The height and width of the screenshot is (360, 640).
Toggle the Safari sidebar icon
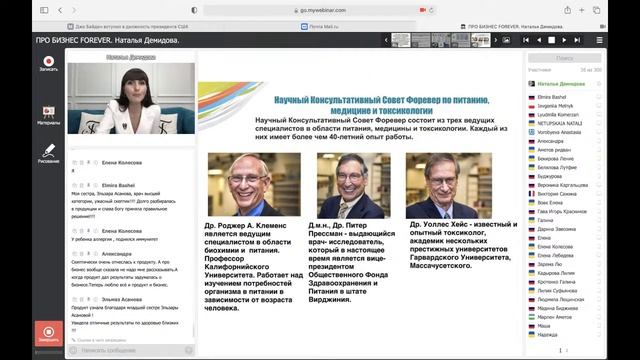click(44, 10)
